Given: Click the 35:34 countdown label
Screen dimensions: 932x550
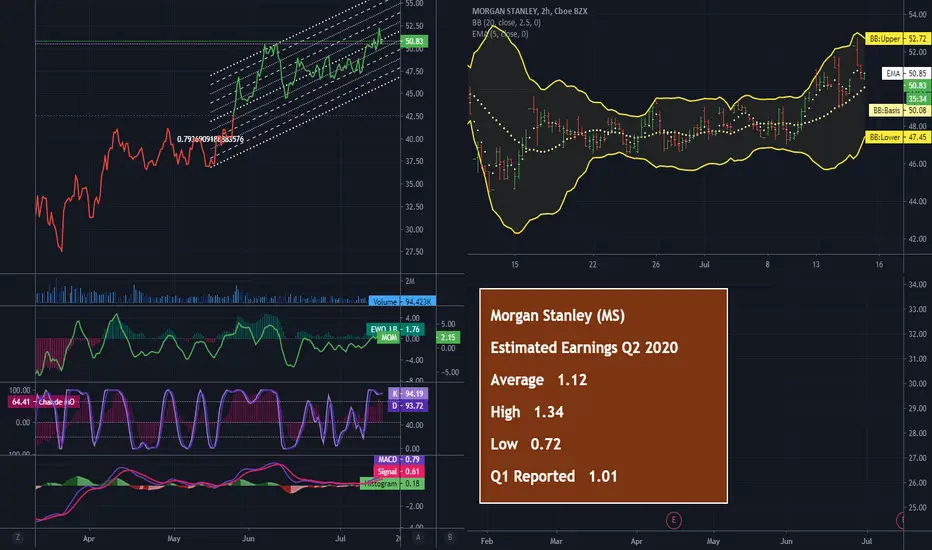Looking at the screenshot, I should click(x=917, y=99).
